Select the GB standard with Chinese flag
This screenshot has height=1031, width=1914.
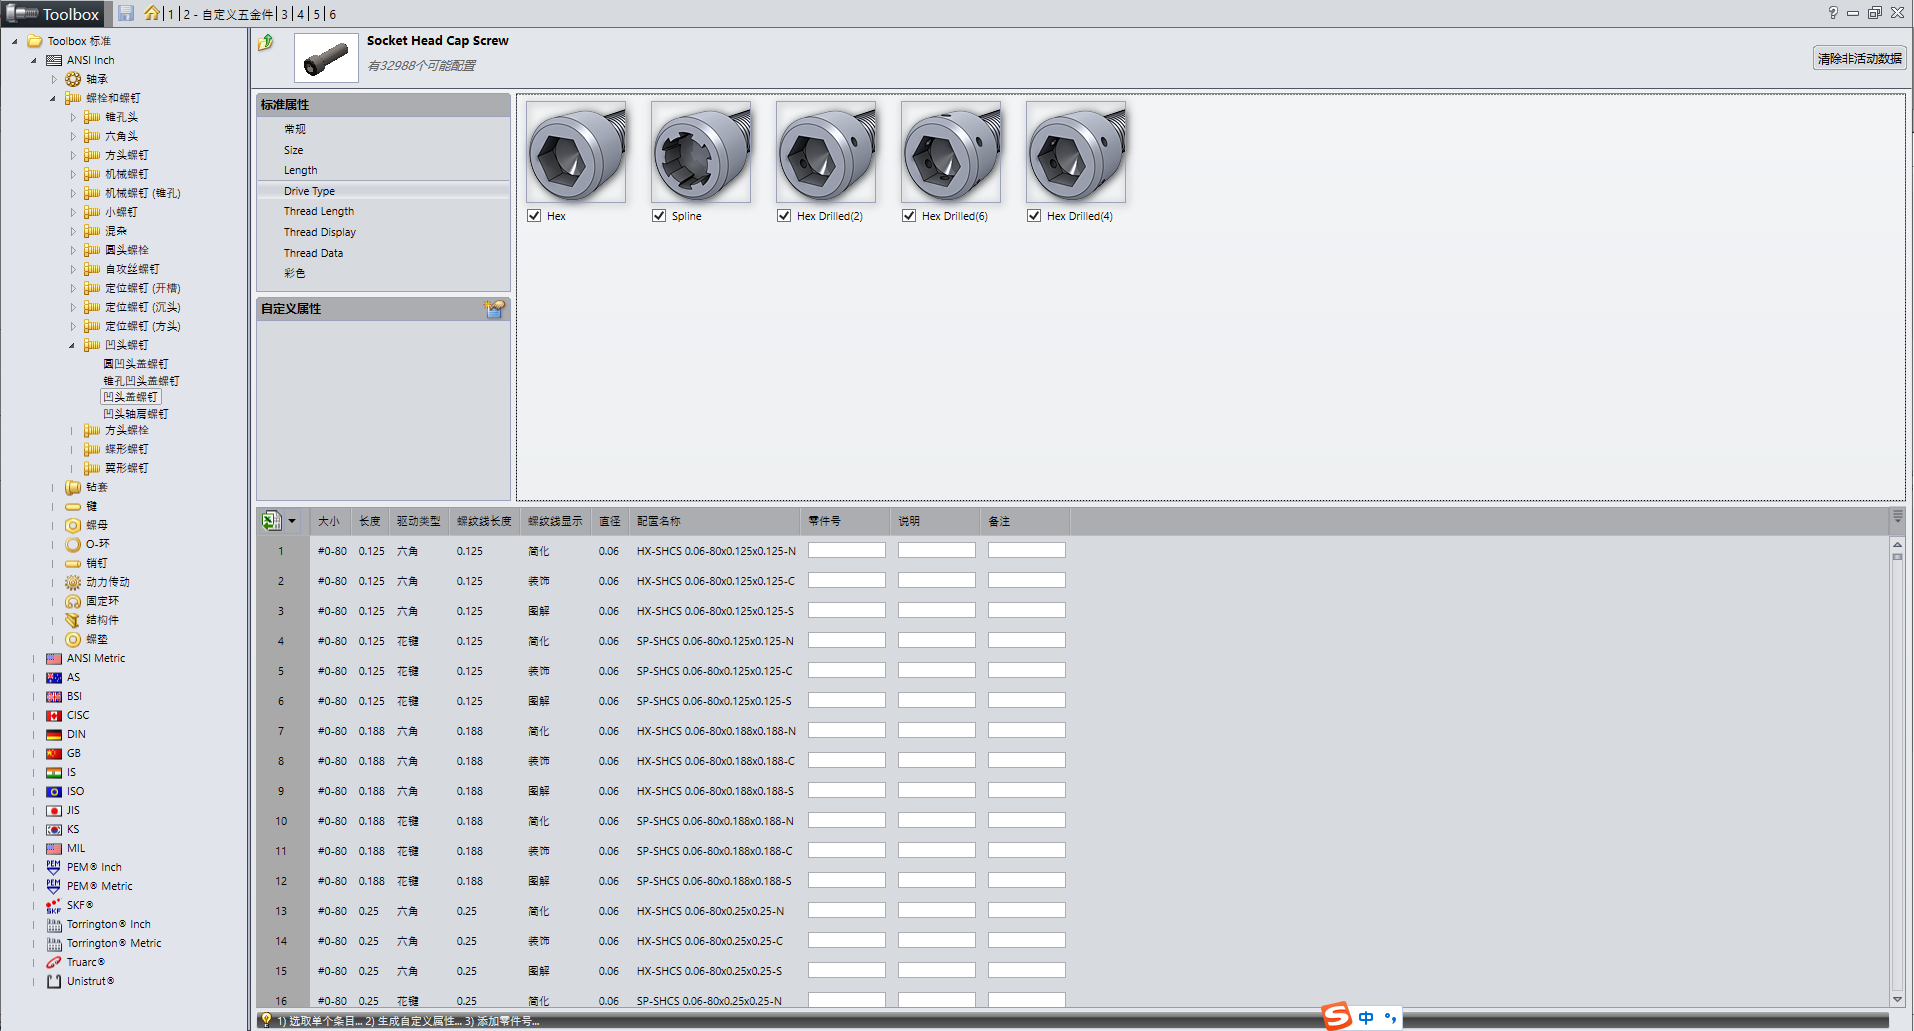click(54, 754)
